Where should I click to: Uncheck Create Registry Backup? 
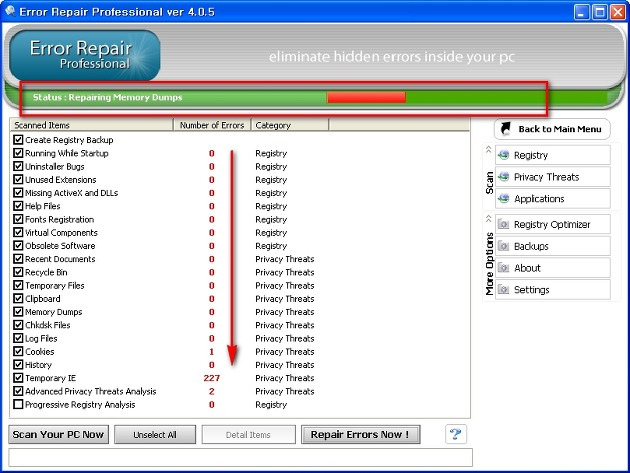click(18, 139)
